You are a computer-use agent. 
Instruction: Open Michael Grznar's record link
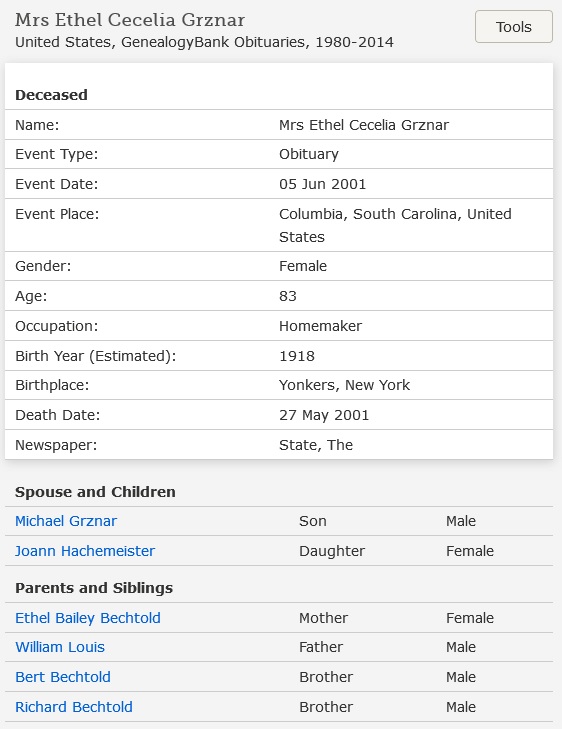pos(66,521)
